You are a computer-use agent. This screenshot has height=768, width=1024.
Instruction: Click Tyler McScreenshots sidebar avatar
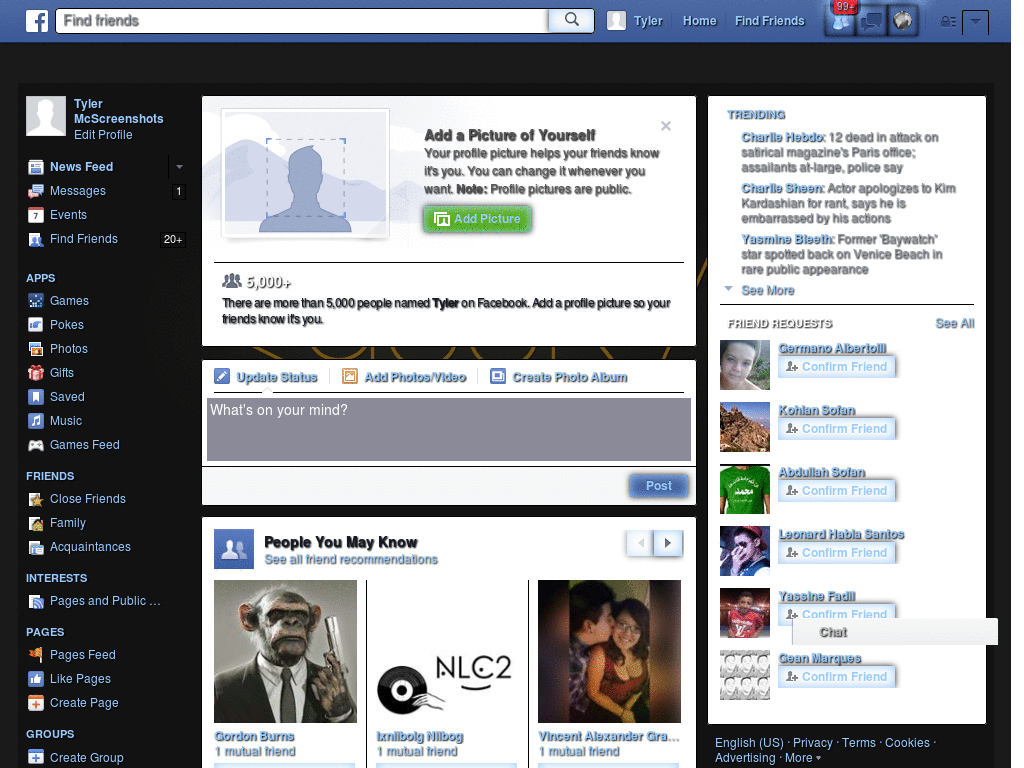pos(46,116)
